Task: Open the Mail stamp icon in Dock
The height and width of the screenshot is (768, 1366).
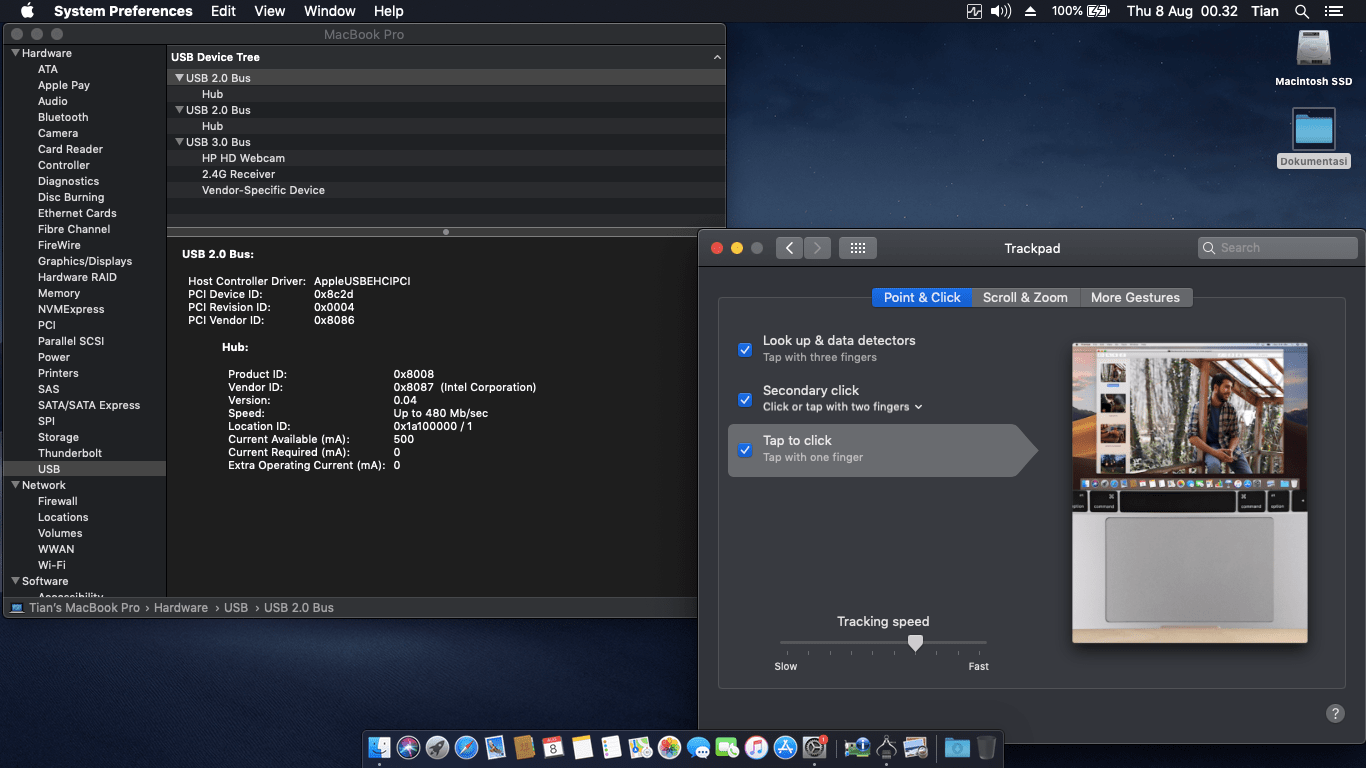Action: 495,747
